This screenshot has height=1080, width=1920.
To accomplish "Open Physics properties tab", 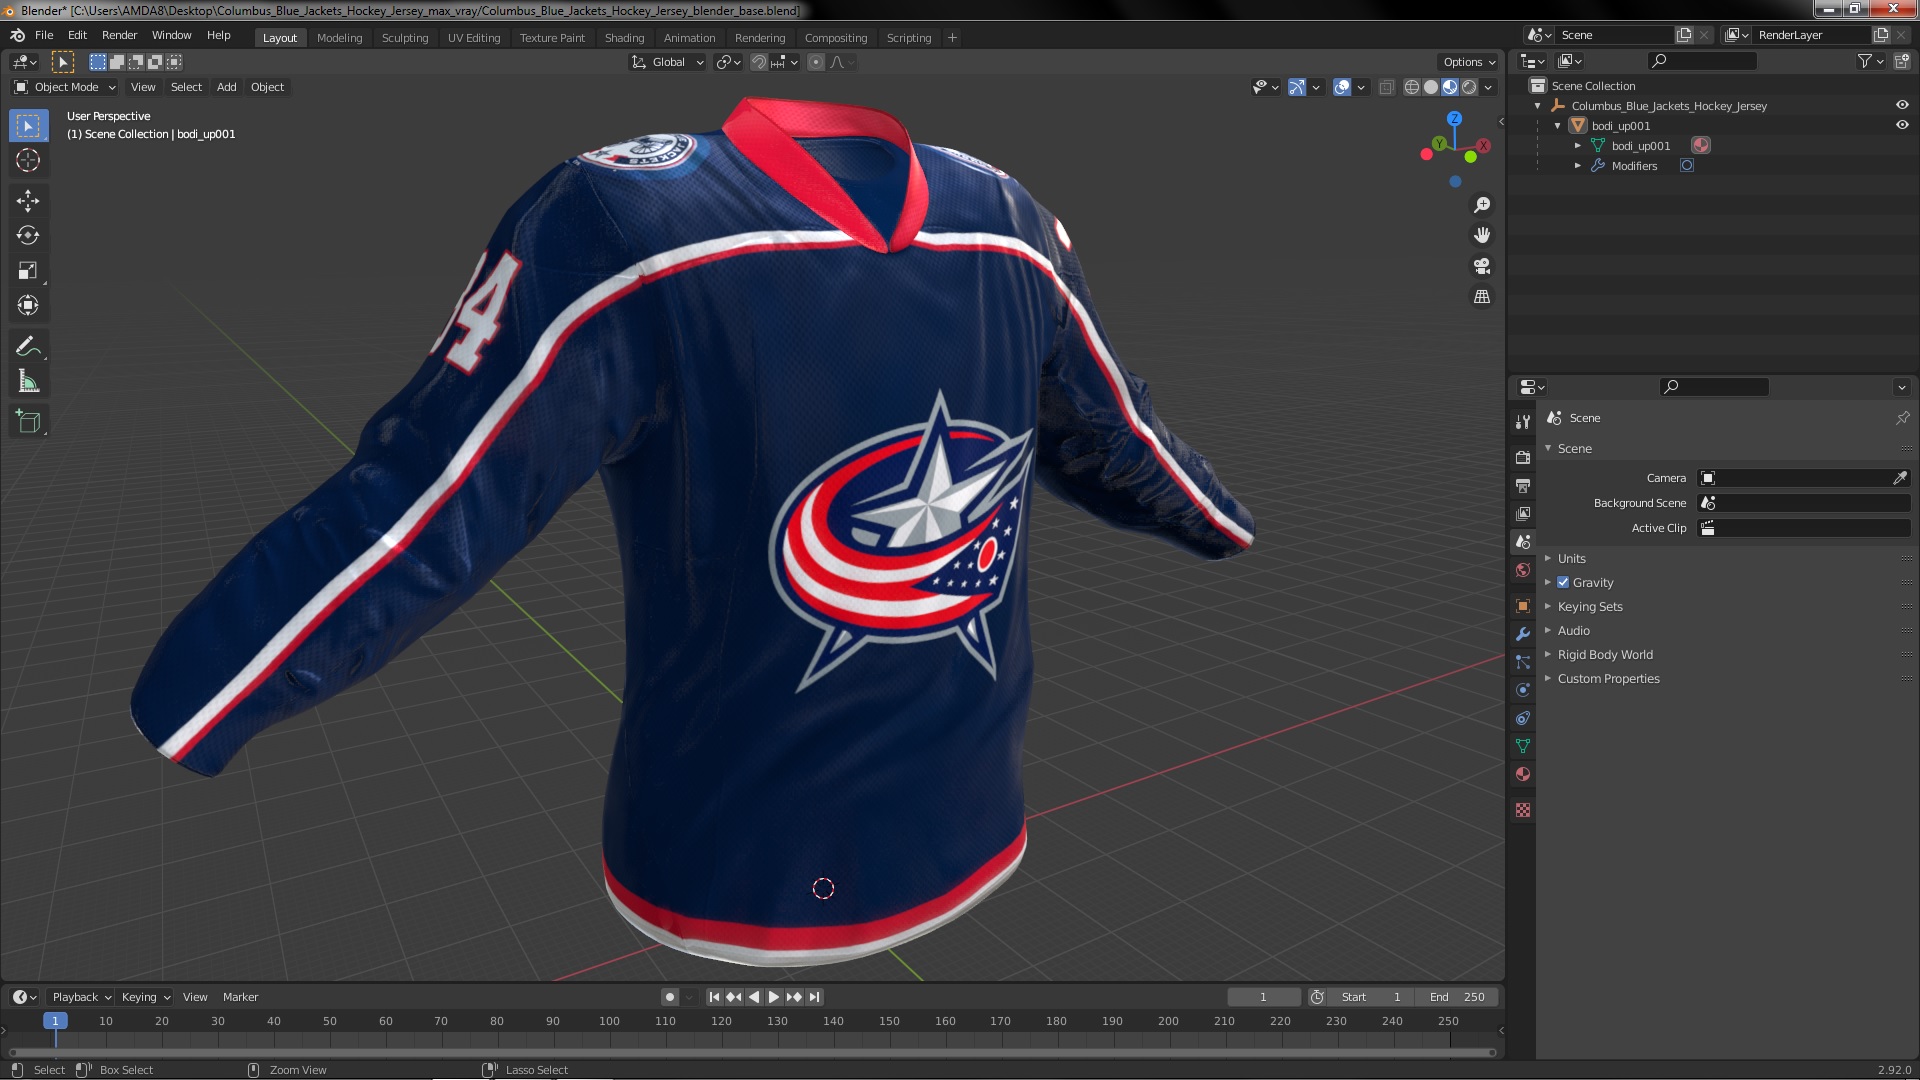I will pos(1523,690).
